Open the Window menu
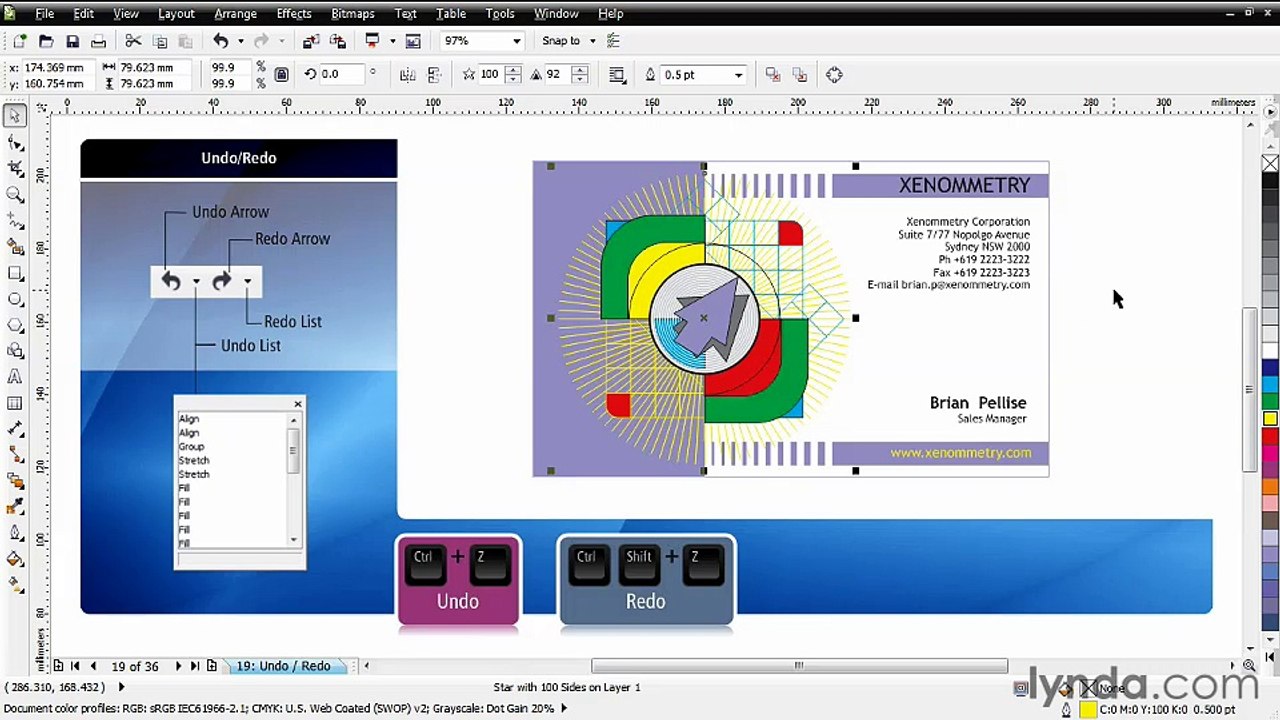 pos(556,14)
